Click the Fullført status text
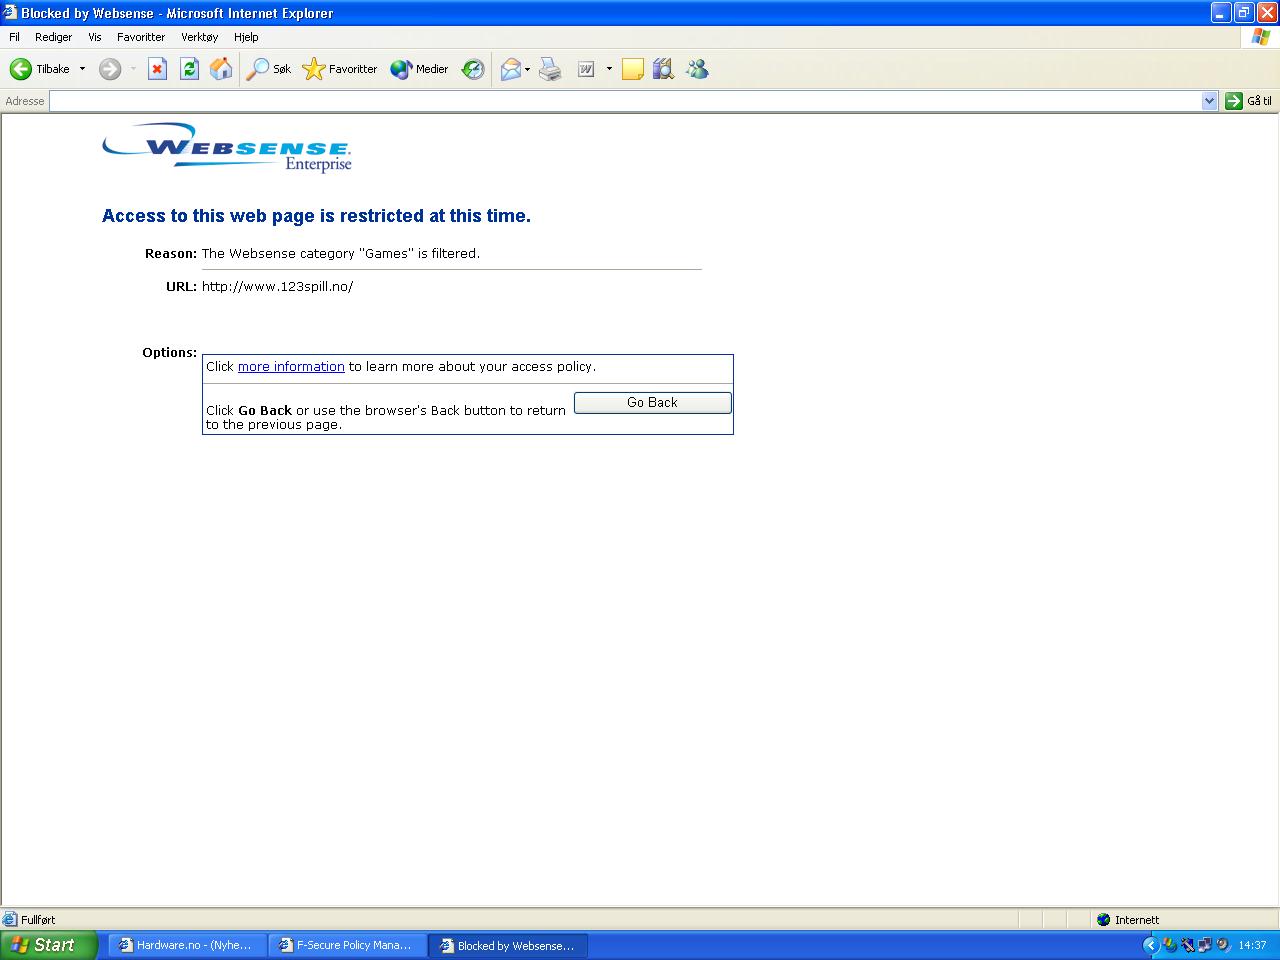 coord(38,919)
